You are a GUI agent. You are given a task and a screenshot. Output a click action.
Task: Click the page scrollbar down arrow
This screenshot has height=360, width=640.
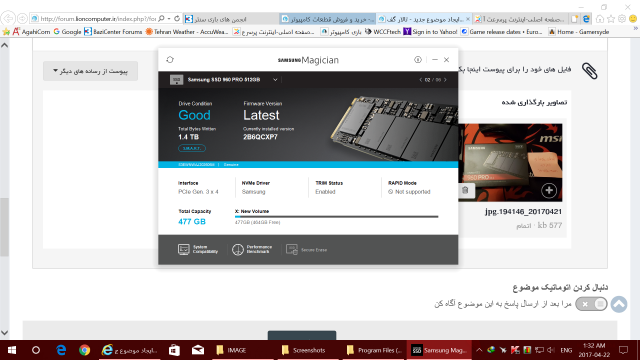click(4, 333)
